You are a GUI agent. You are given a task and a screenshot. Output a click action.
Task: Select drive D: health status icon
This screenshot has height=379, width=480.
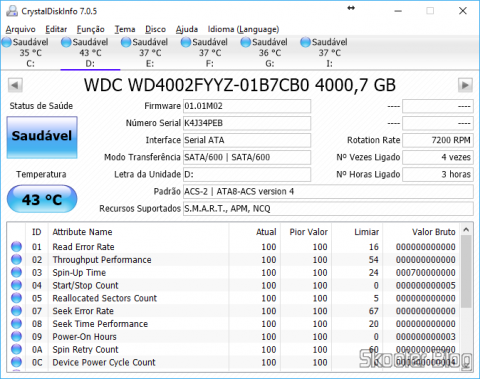(x=66, y=42)
